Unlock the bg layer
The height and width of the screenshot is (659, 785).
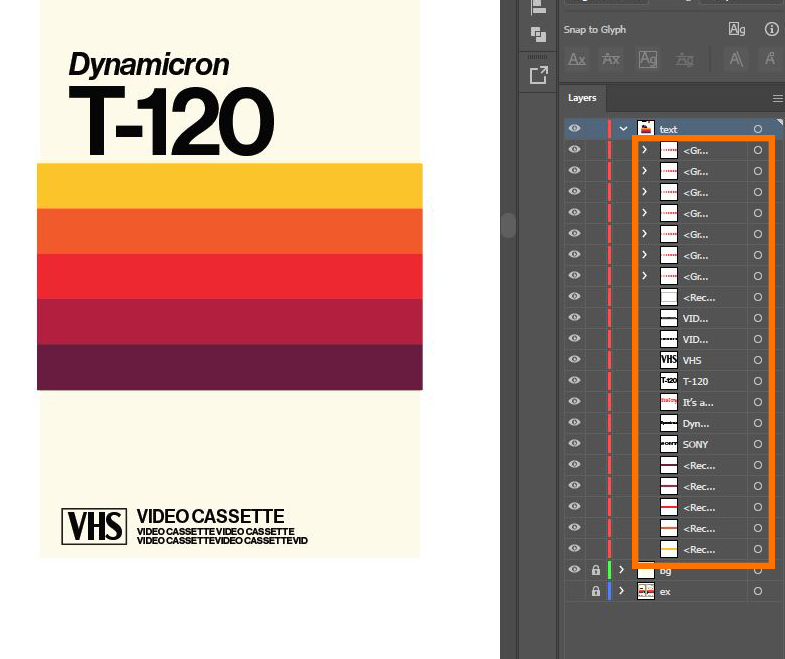596,570
